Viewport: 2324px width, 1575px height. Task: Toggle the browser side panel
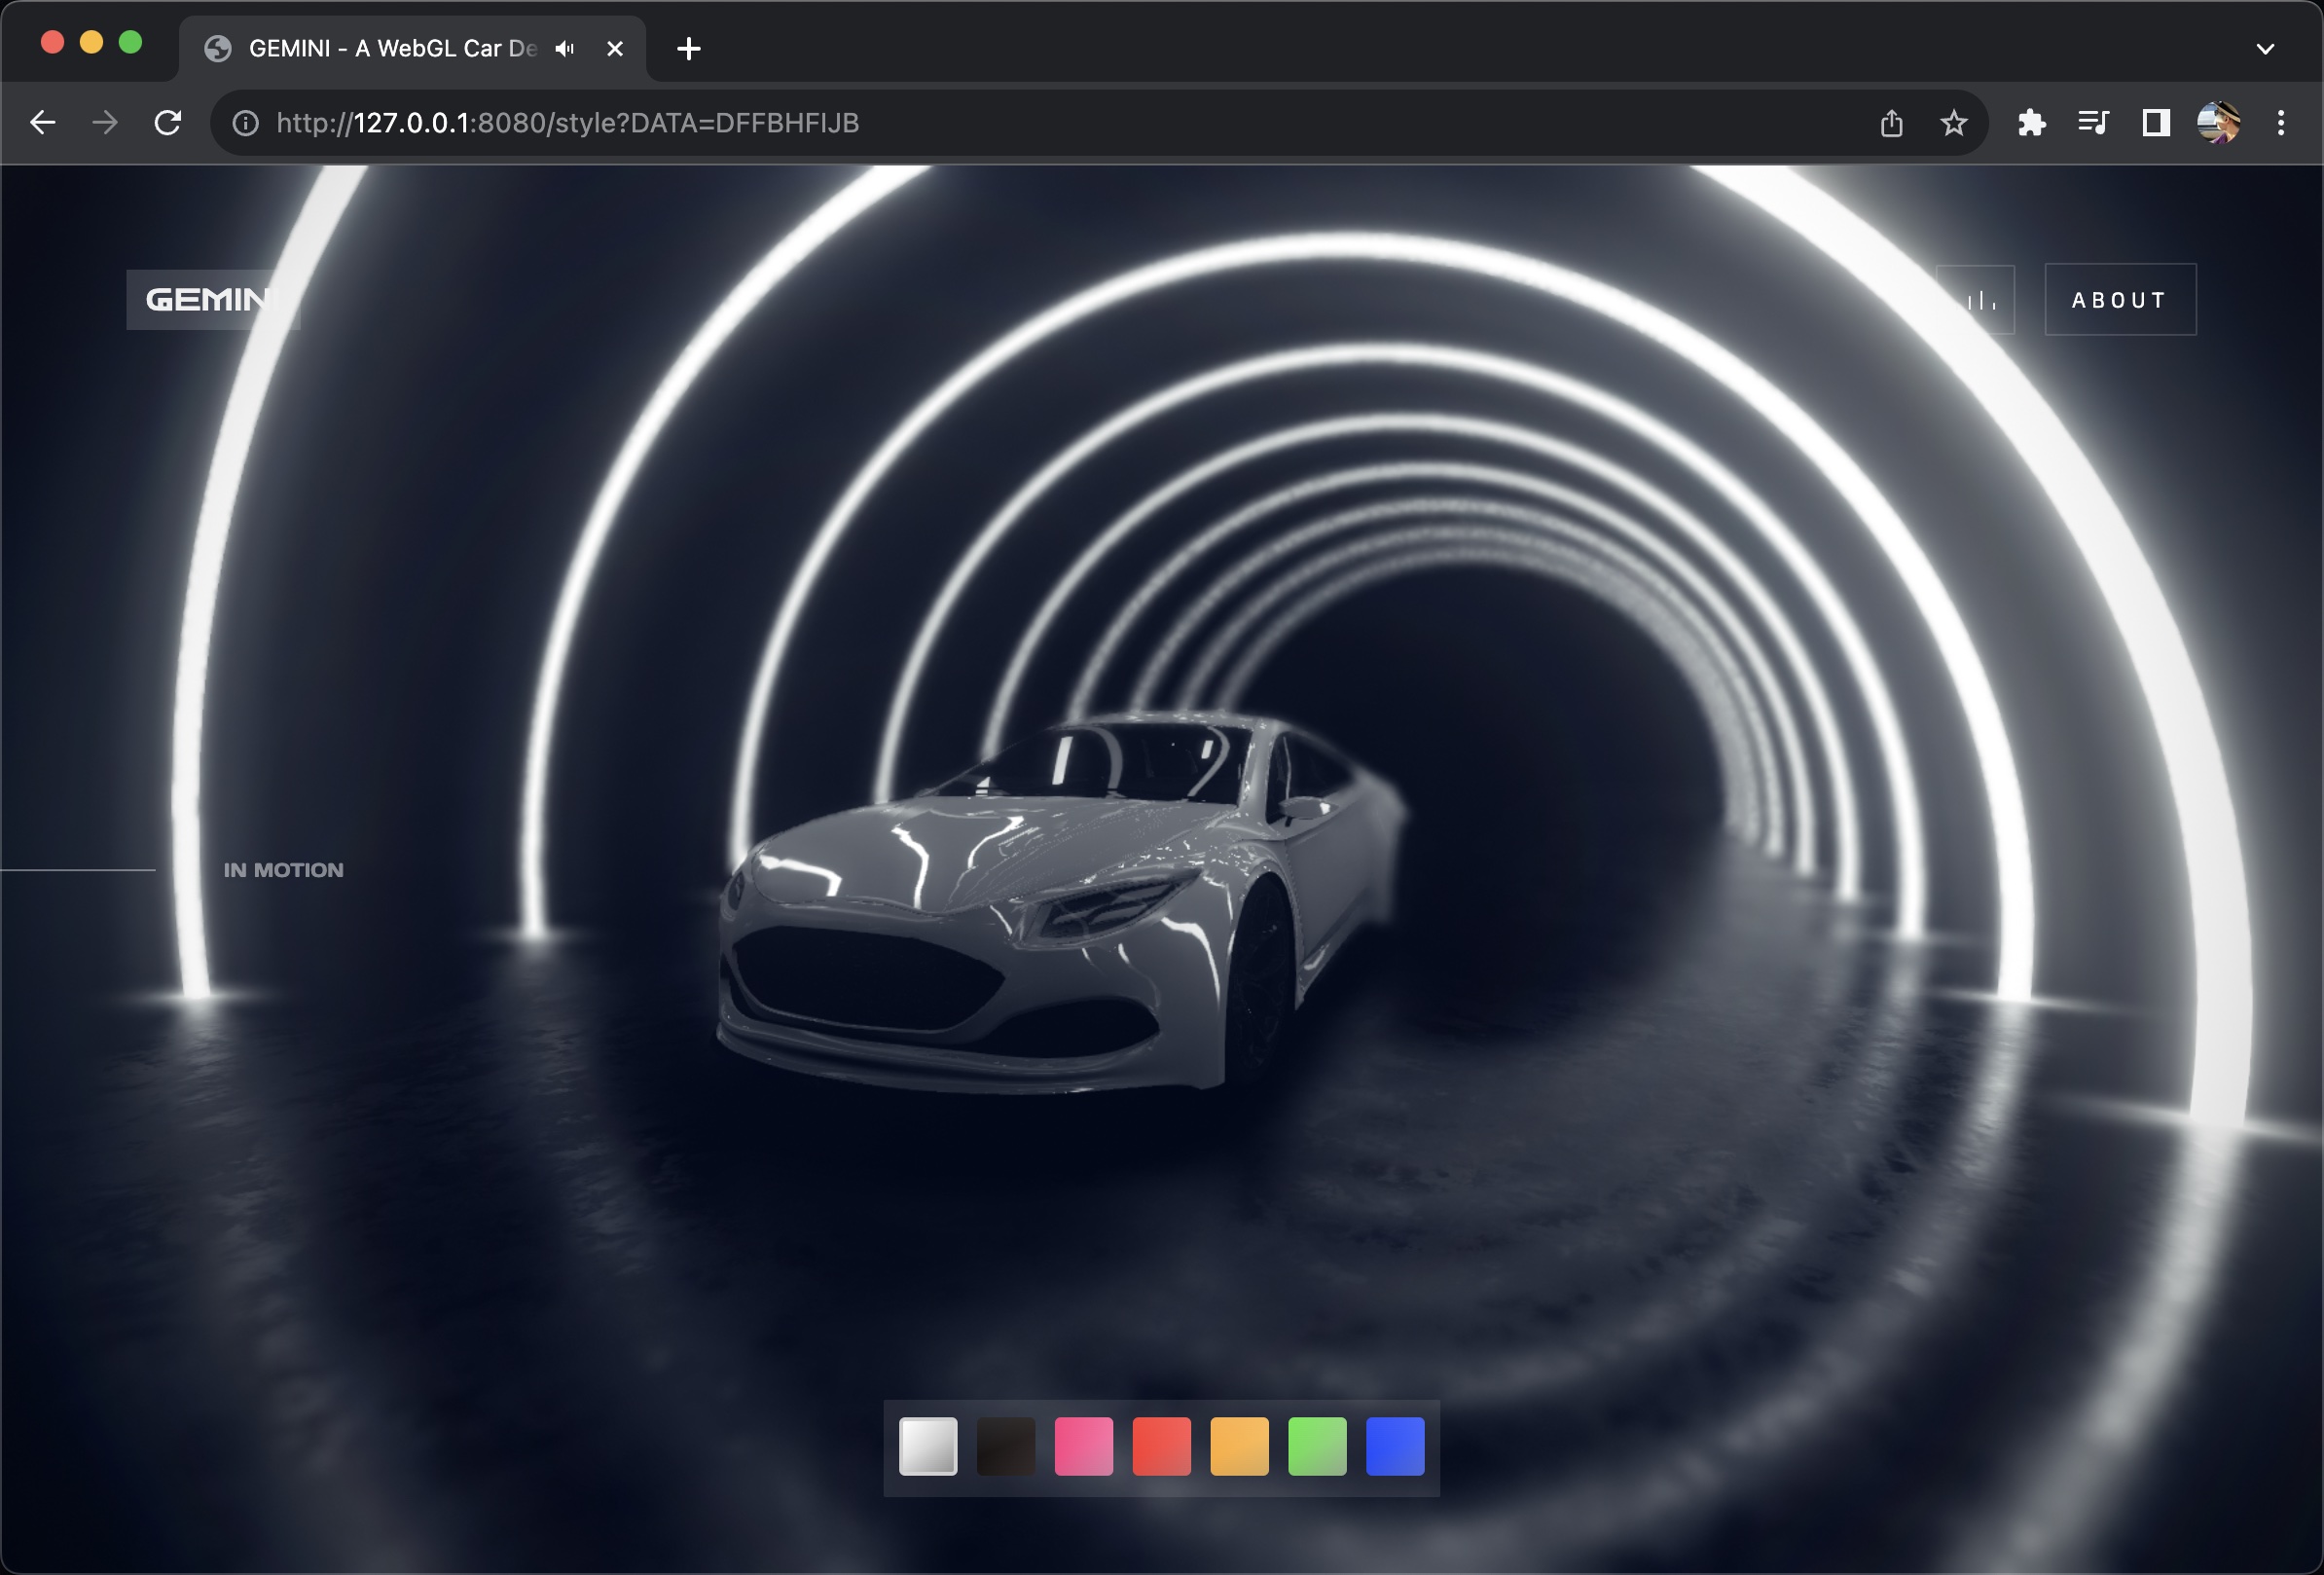[x=2155, y=123]
